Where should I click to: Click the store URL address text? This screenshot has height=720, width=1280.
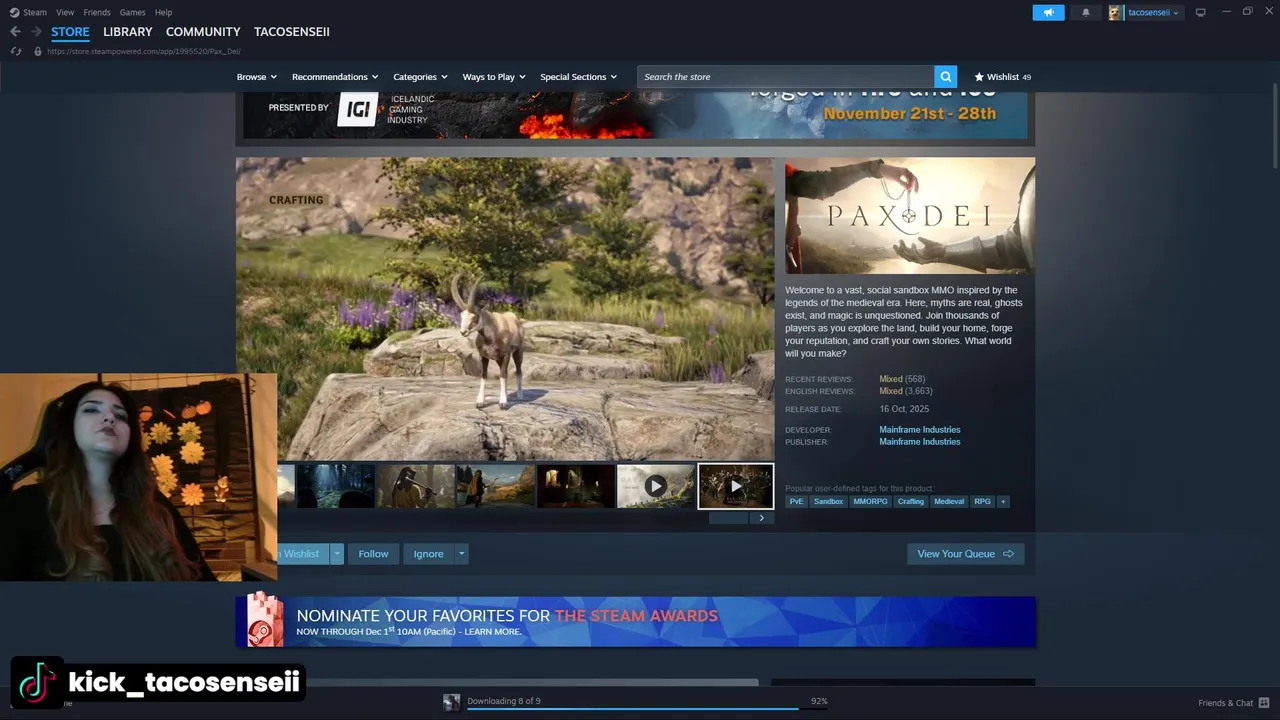pos(144,51)
